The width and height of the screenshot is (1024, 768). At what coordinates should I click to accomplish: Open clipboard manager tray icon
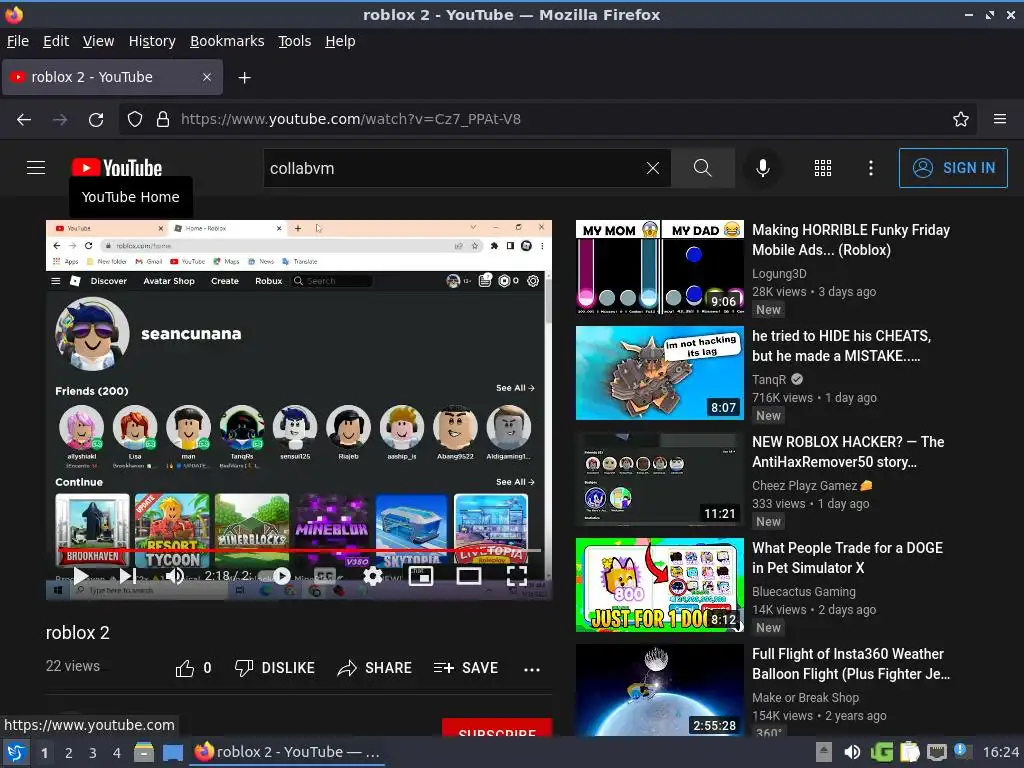(x=910, y=752)
